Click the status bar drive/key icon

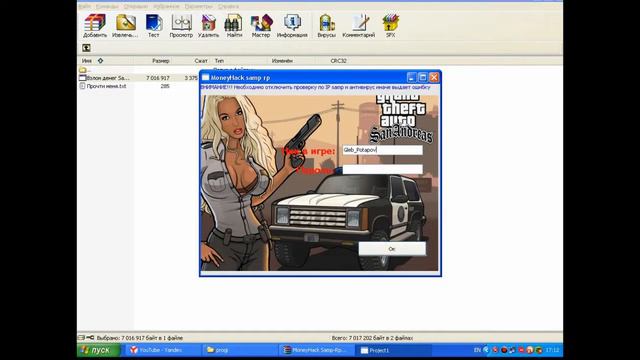(86, 338)
